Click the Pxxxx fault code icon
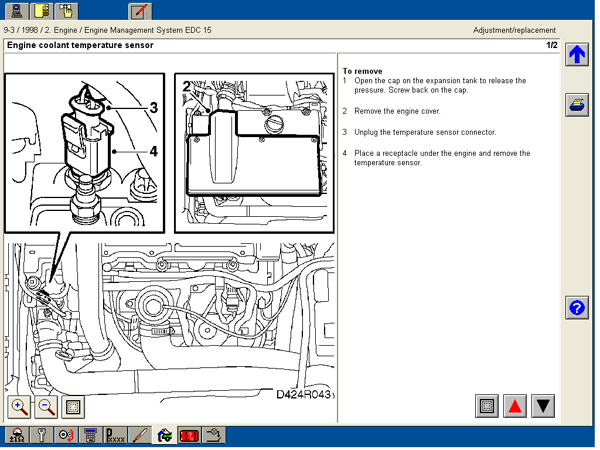Image resolution: width=600 pixels, height=450 pixels. coord(116,435)
